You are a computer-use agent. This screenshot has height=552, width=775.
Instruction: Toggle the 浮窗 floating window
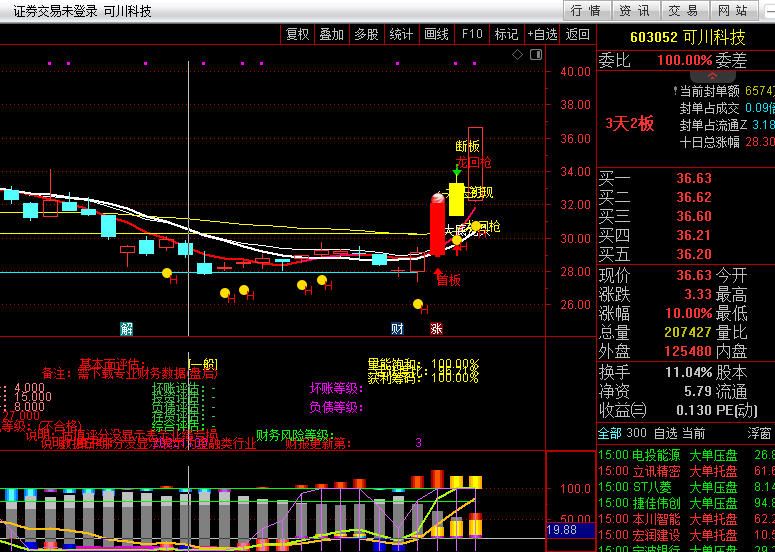pos(760,434)
